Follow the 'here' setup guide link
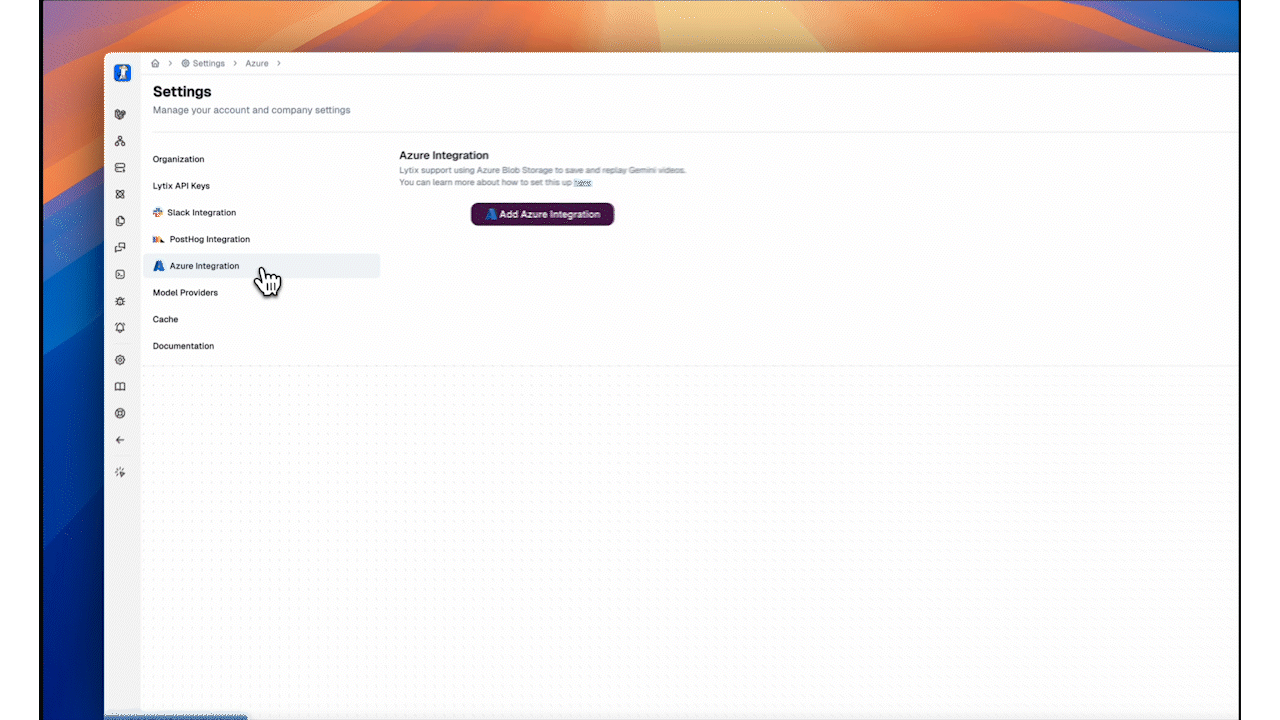Viewport: 1280px width, 720px height. click(x=582, y=183)
